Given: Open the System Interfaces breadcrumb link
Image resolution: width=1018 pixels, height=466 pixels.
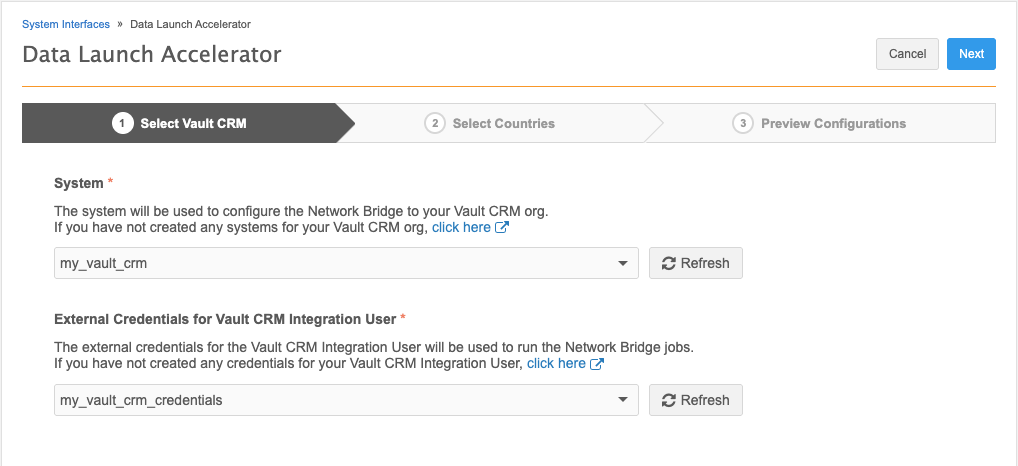Looking at the screenshot, I should click(x=66, y=24).
